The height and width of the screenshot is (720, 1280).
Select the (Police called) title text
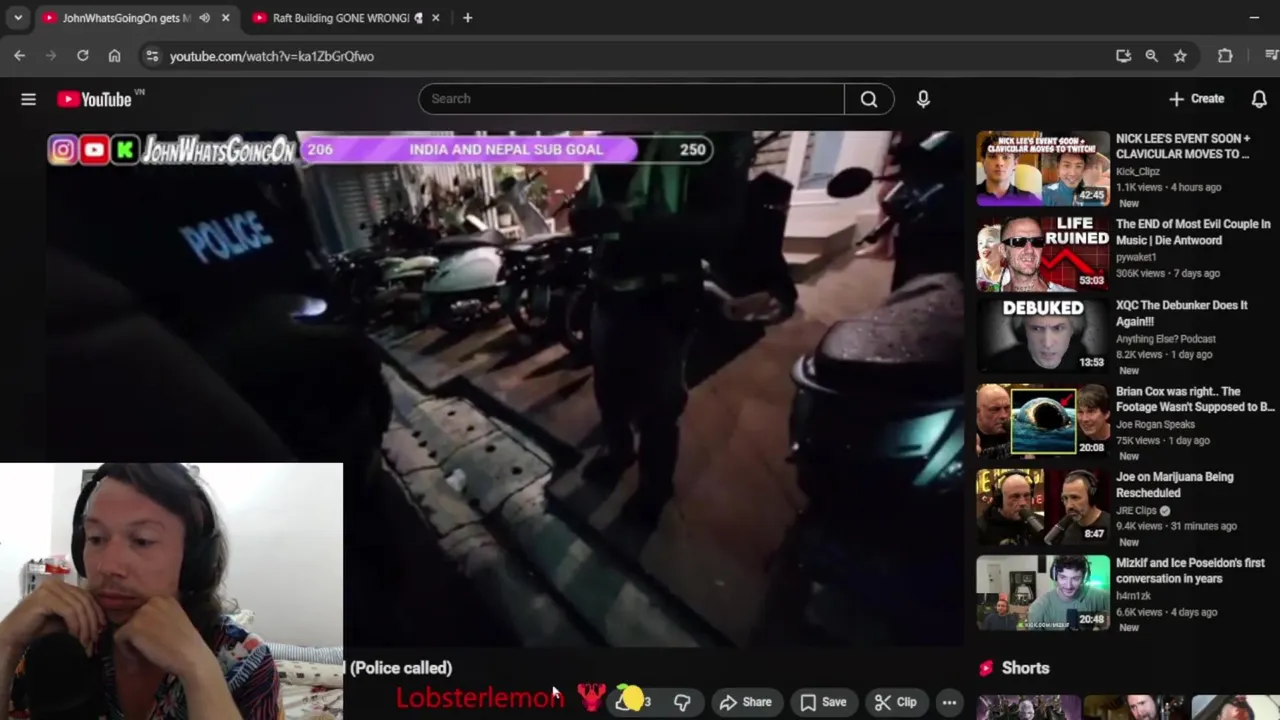(401, 668)
